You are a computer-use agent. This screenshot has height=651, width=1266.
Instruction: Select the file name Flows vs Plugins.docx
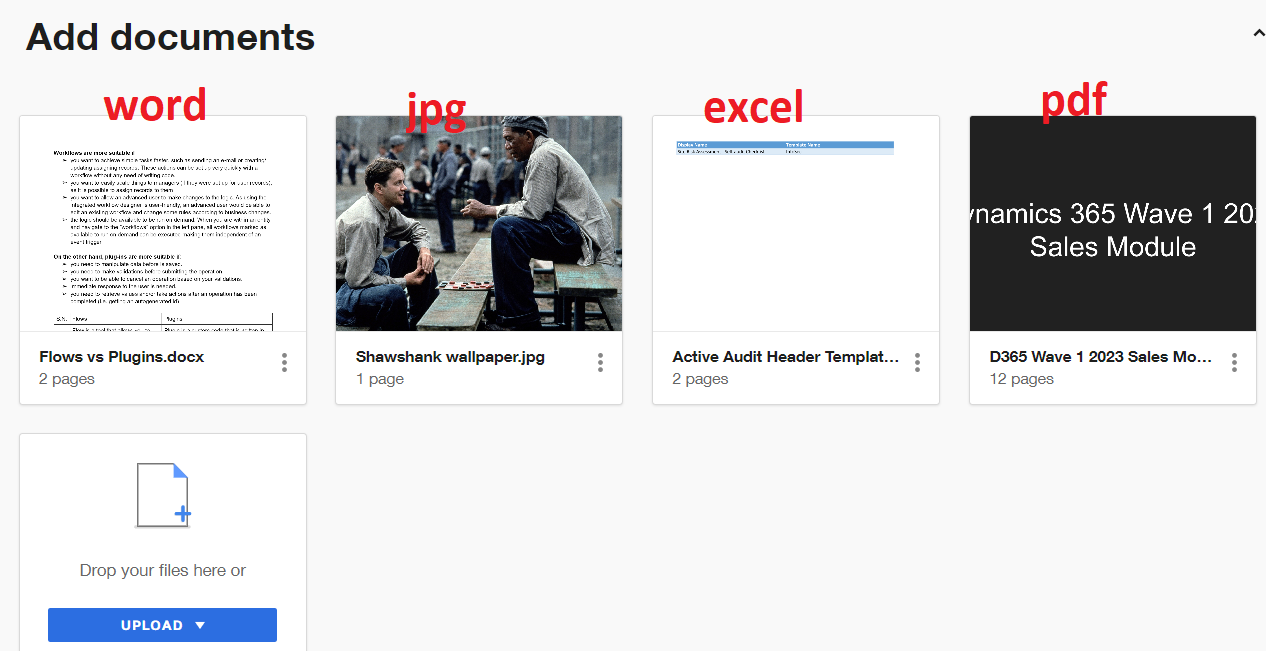pos(122,356)
